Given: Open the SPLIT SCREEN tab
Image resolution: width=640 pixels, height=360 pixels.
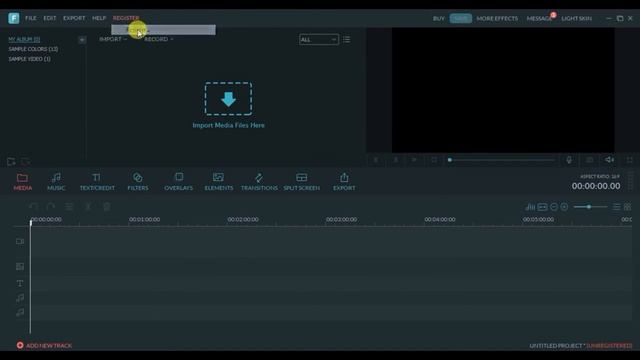Looking at the screenshot, I should (302, 182).
